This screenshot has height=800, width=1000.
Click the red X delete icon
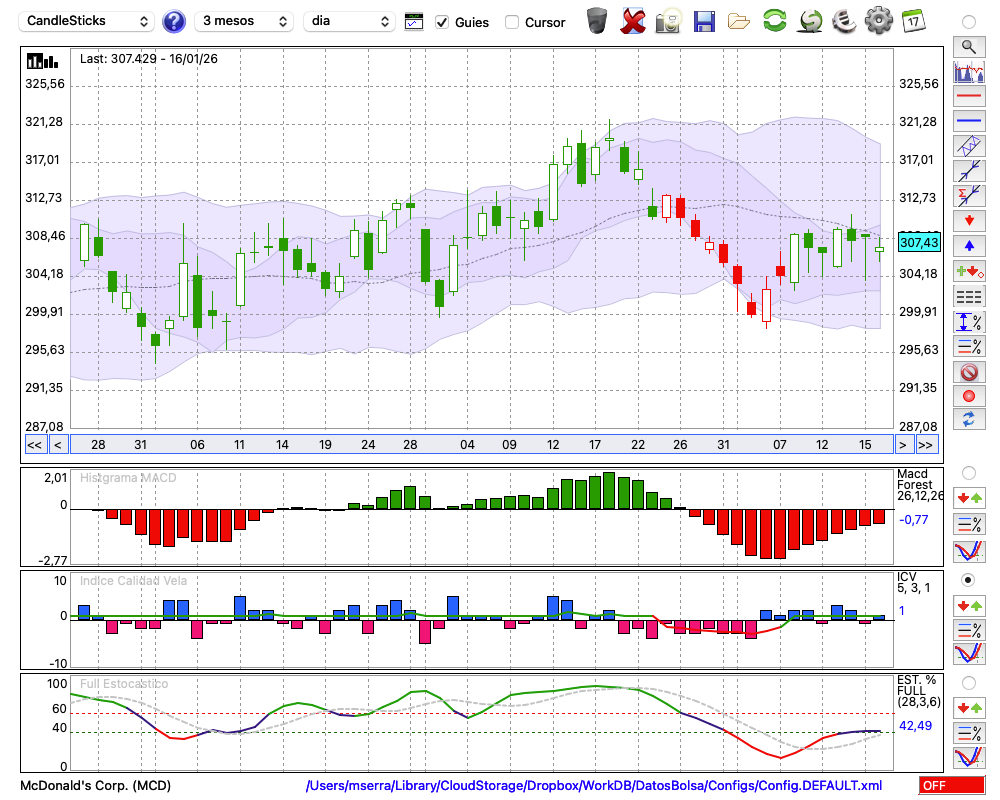pos(633,21)
